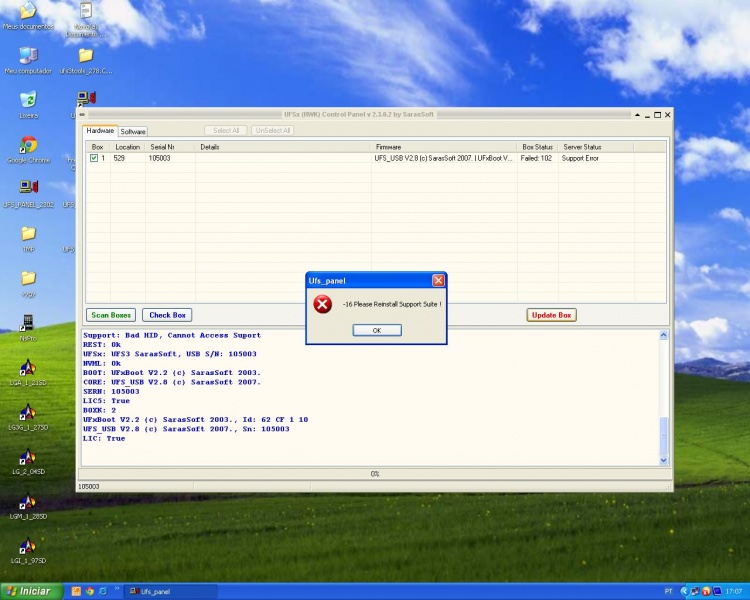Expand the quick launch overflow chevron
The image size is (750, 600).
pos(116,588)
